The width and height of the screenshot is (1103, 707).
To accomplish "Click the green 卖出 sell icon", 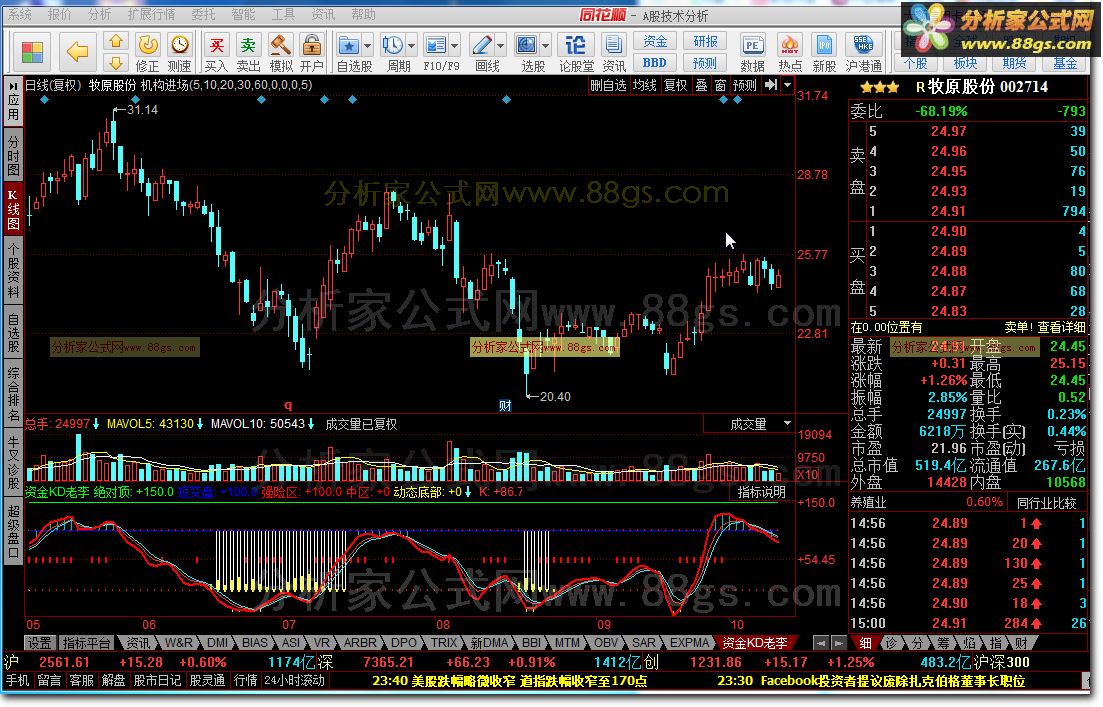I will [x=248, y=46].
